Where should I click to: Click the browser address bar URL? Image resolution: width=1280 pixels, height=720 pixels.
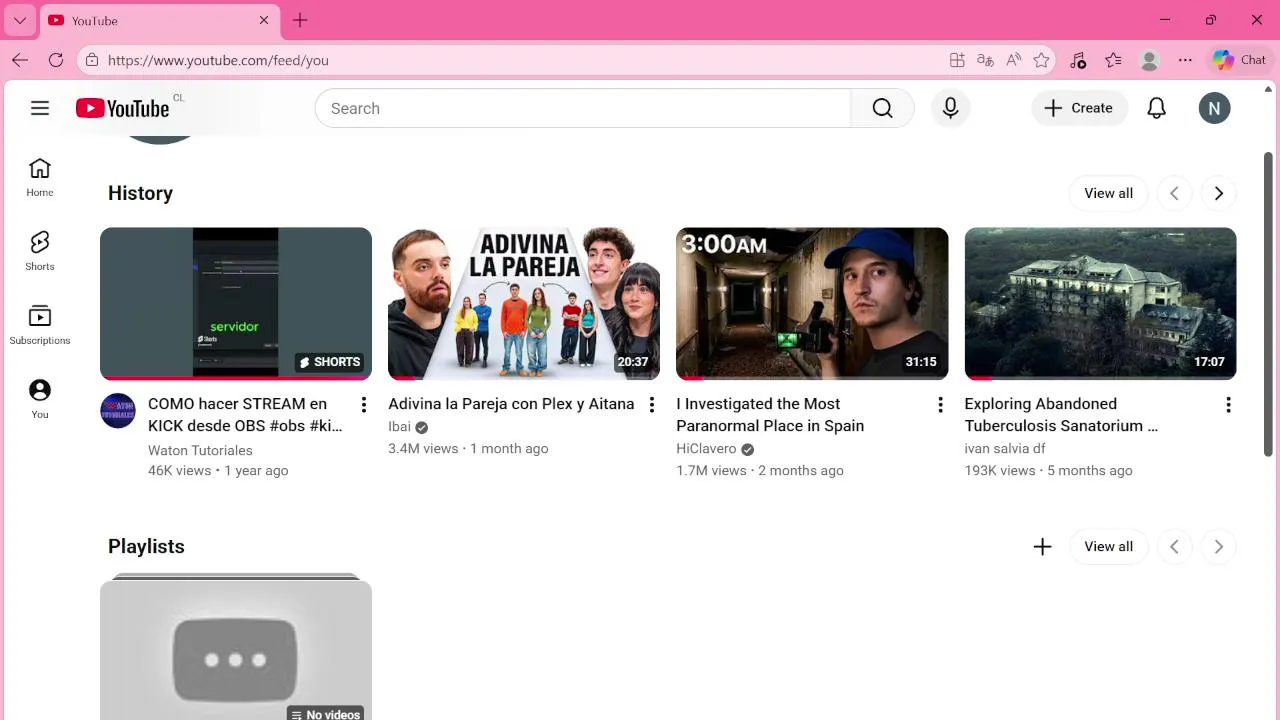218,60
